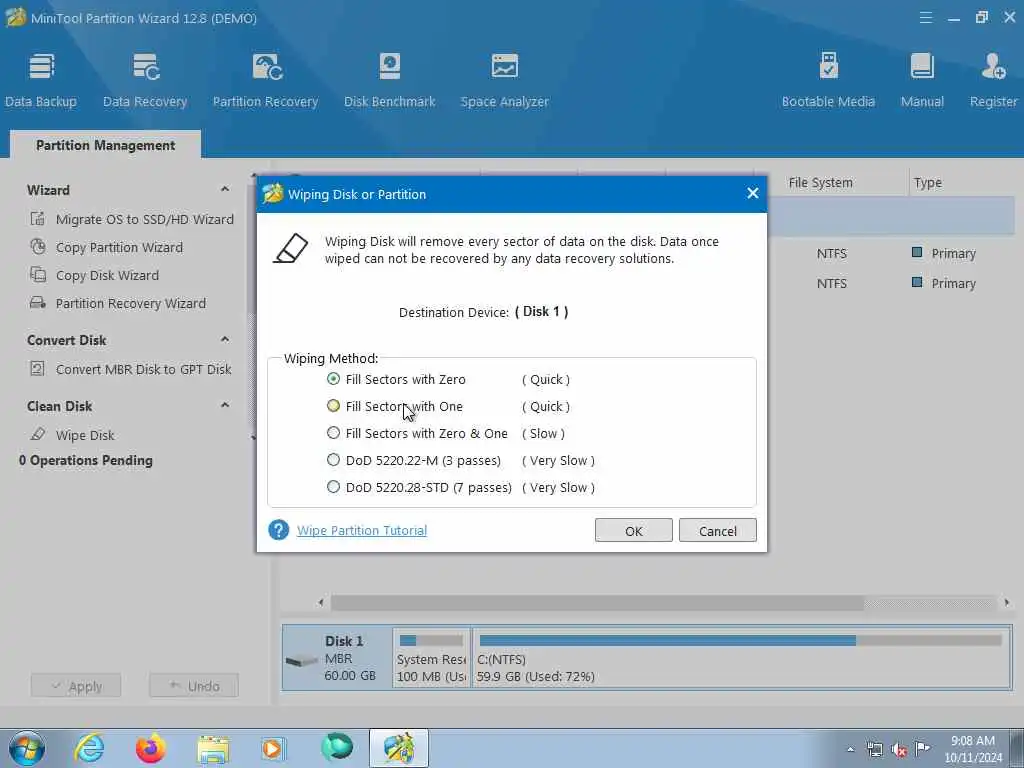Switch to the Partition Management tab
Screen dimensions: 1024x768
[105, 145]
